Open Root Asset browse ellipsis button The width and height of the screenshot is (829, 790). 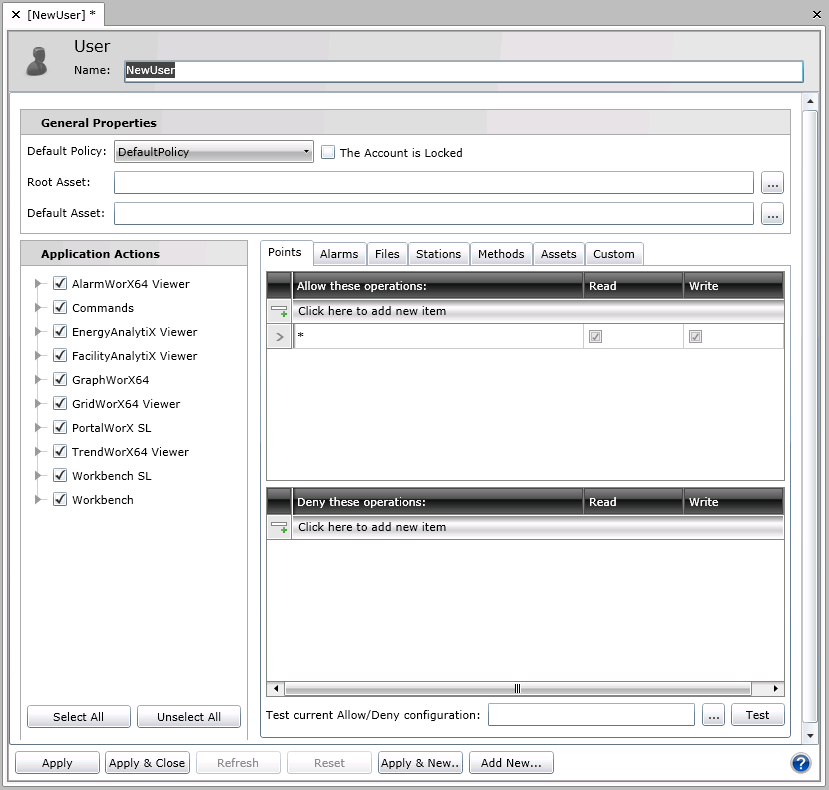coord(771,183)
